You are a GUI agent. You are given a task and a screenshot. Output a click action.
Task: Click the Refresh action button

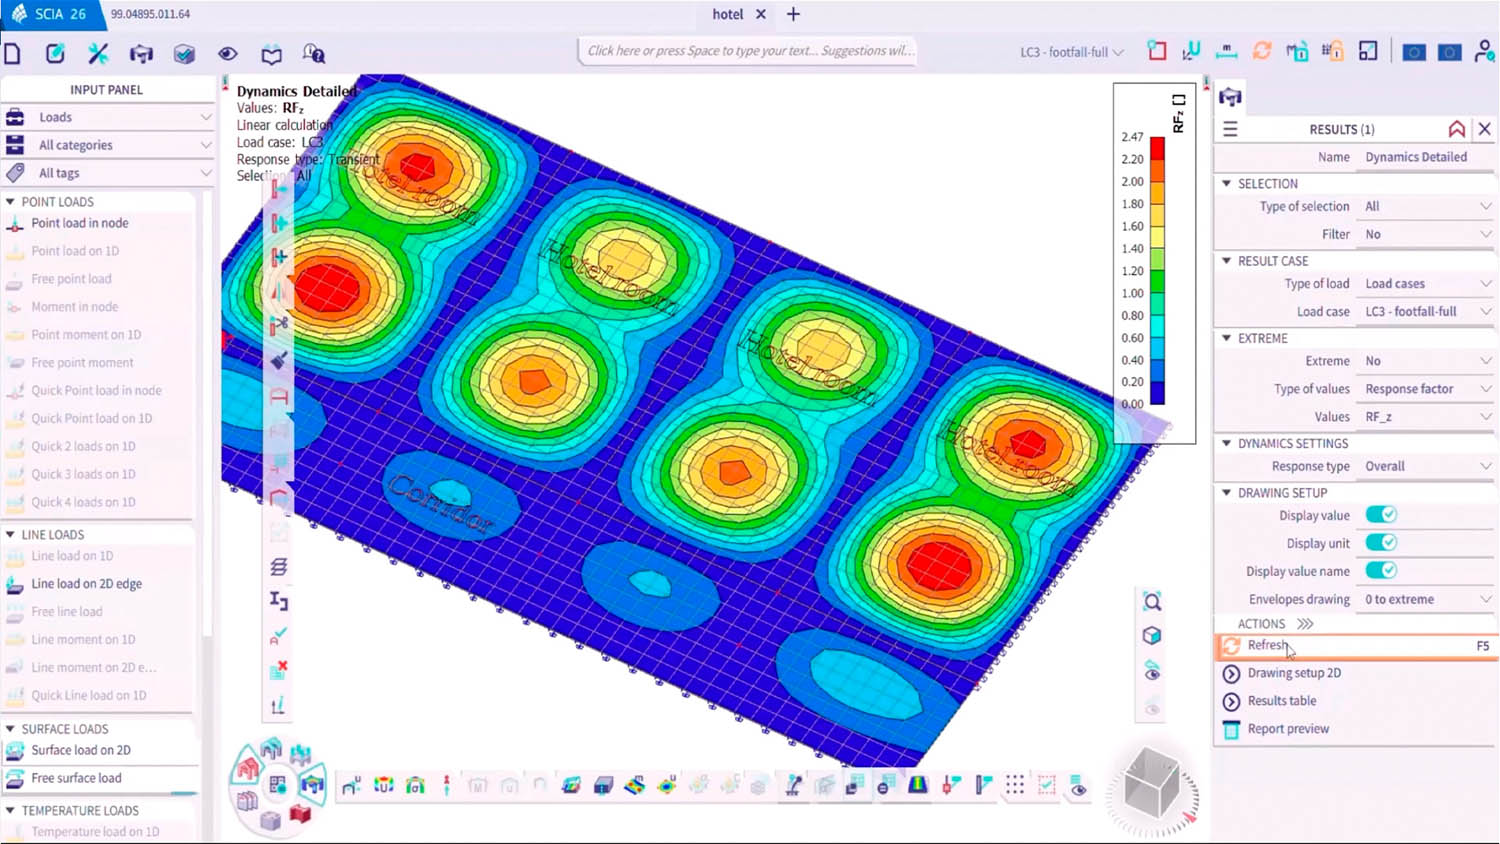1267,646
